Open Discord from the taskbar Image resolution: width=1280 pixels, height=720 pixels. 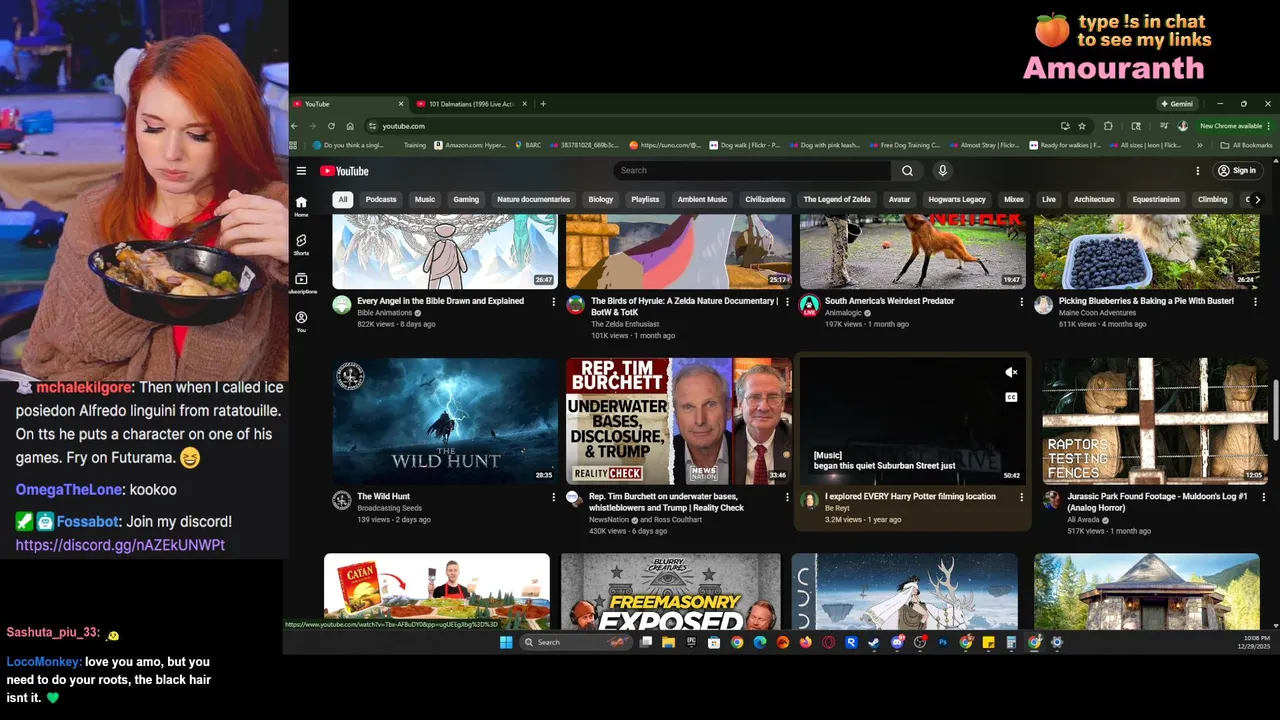[898, 642]
